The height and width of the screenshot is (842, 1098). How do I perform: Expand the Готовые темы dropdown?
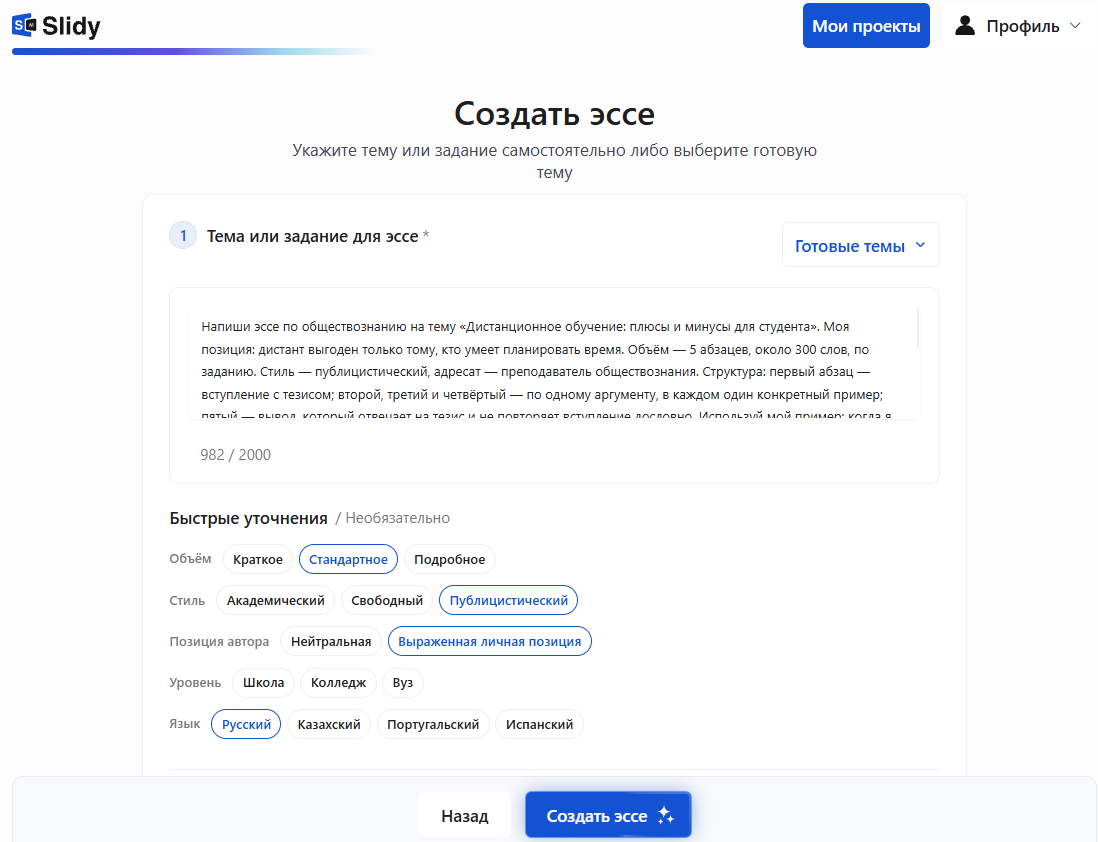[861, 245]
